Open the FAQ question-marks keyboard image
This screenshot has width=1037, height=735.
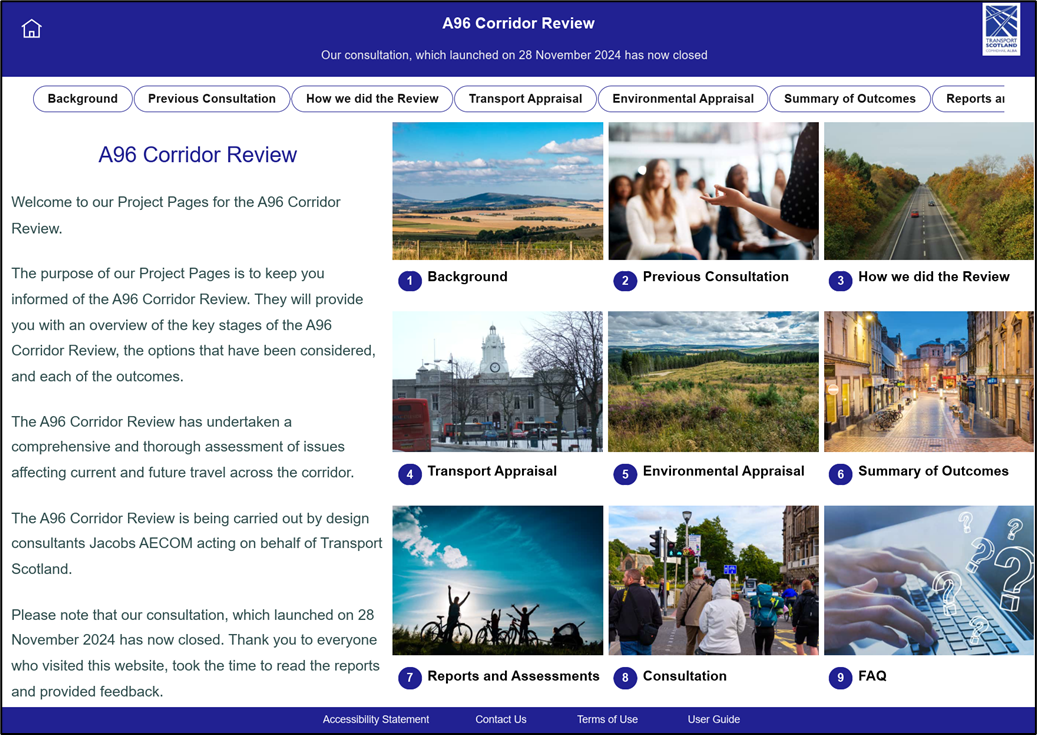(x=928, y=580)
